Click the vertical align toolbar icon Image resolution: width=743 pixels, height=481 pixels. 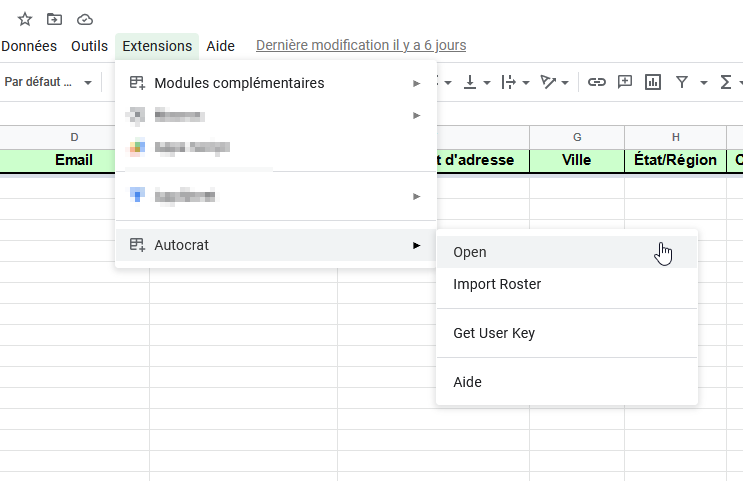coord(470,82)
